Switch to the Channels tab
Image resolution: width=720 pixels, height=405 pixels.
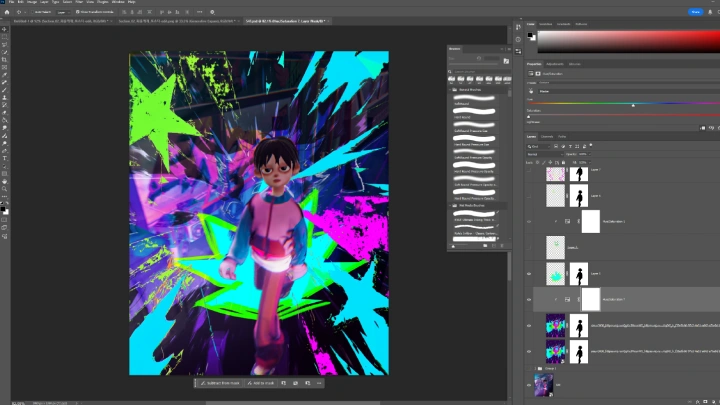tap(547, 136)
